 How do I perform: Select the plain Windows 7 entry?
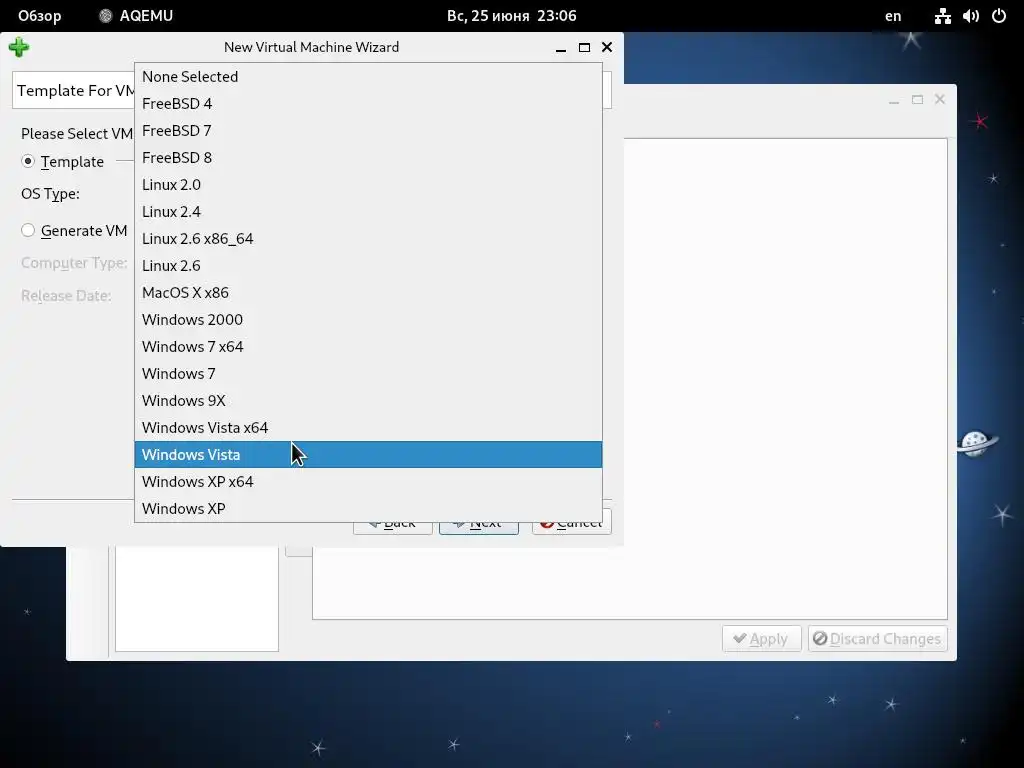[368, 374]
